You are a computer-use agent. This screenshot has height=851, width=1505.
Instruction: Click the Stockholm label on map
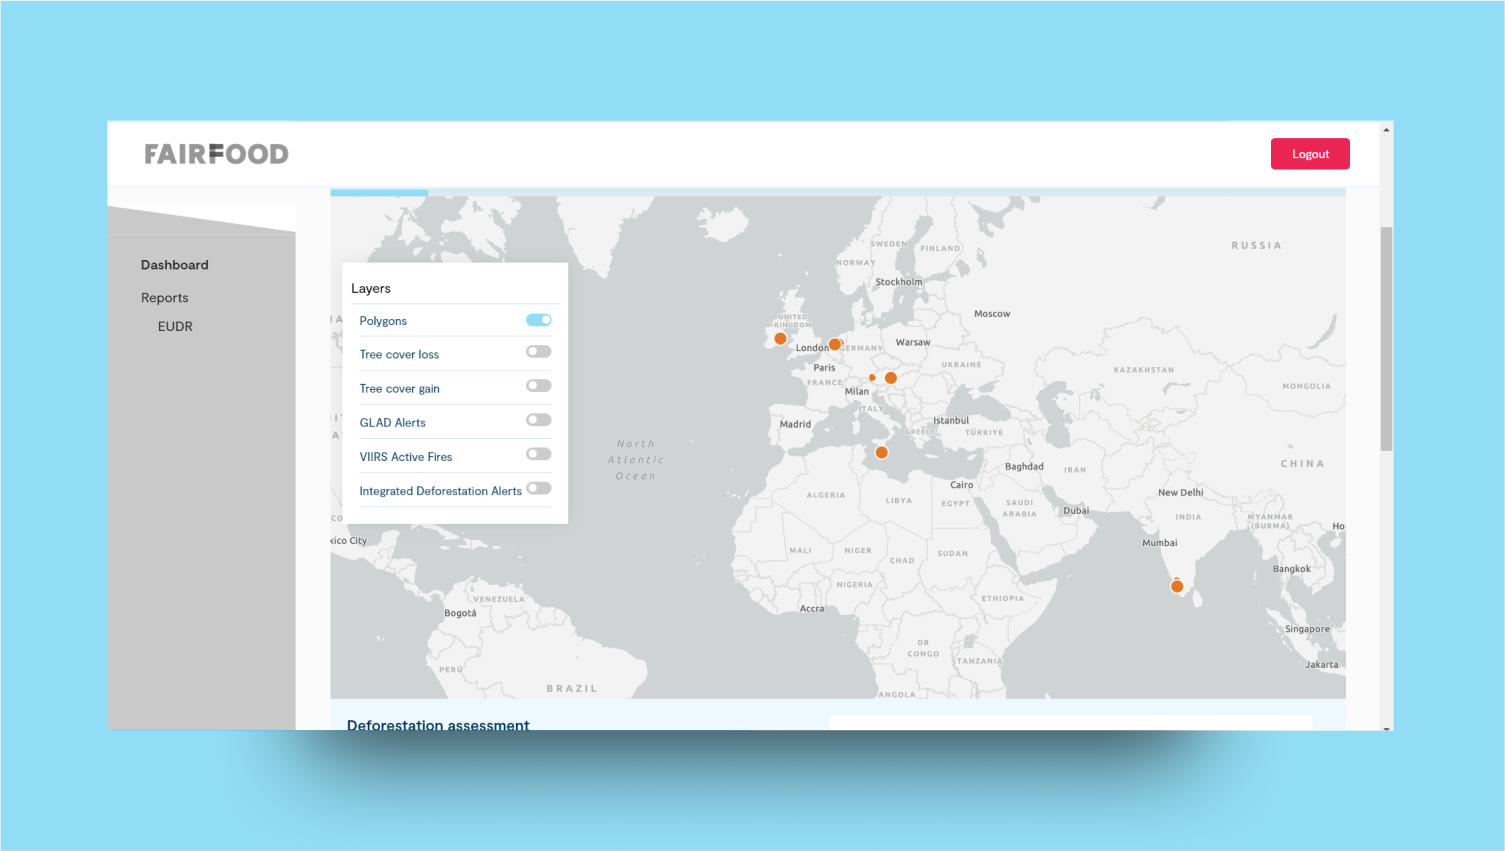[899, 282]
